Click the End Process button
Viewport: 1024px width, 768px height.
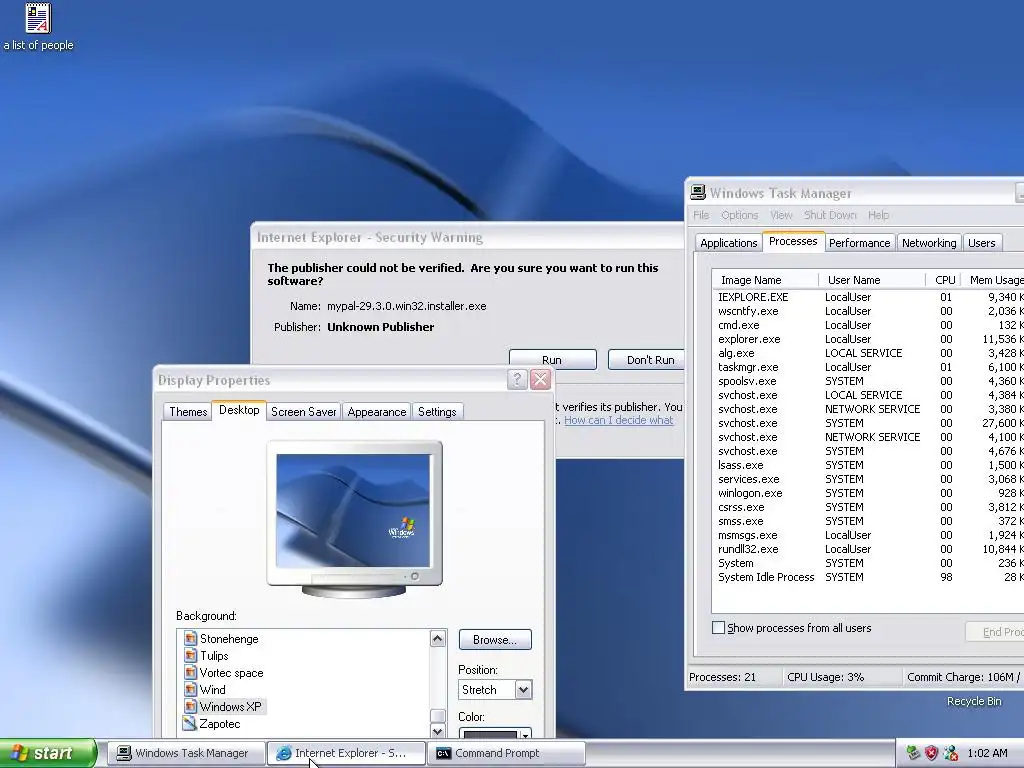pos(995,632)
